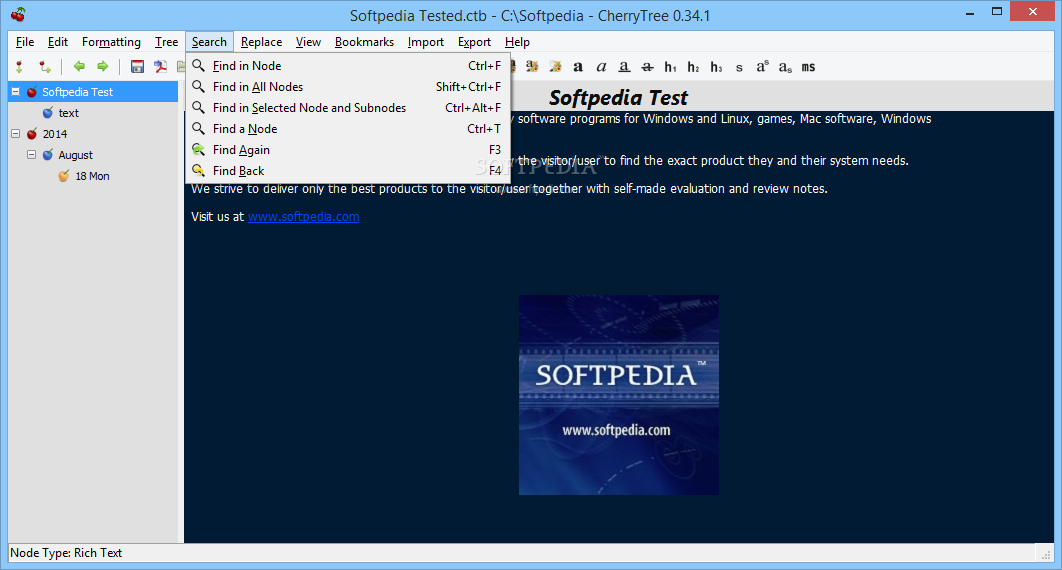Click the window resize grip in status bar
This screenshot has height=570, width=1062.
(1045, 553)
